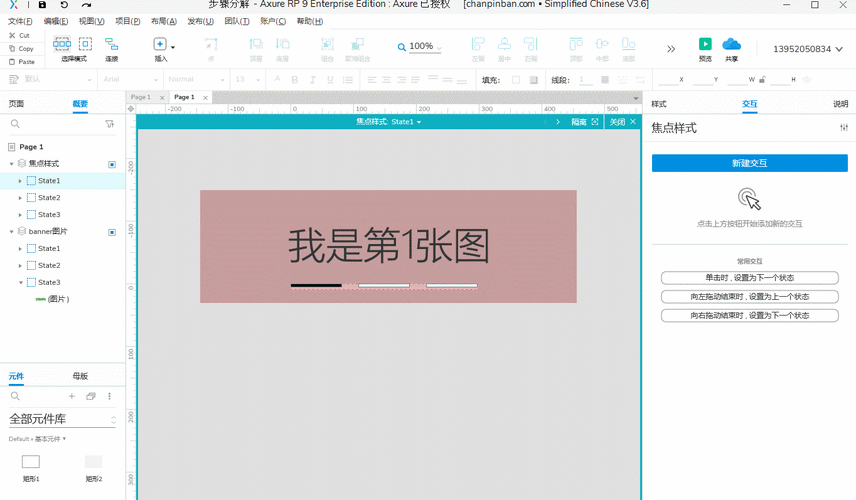The width and height of the screenshot is (856, 500).
Task: Click the fill color swatch
Action: 516,80
